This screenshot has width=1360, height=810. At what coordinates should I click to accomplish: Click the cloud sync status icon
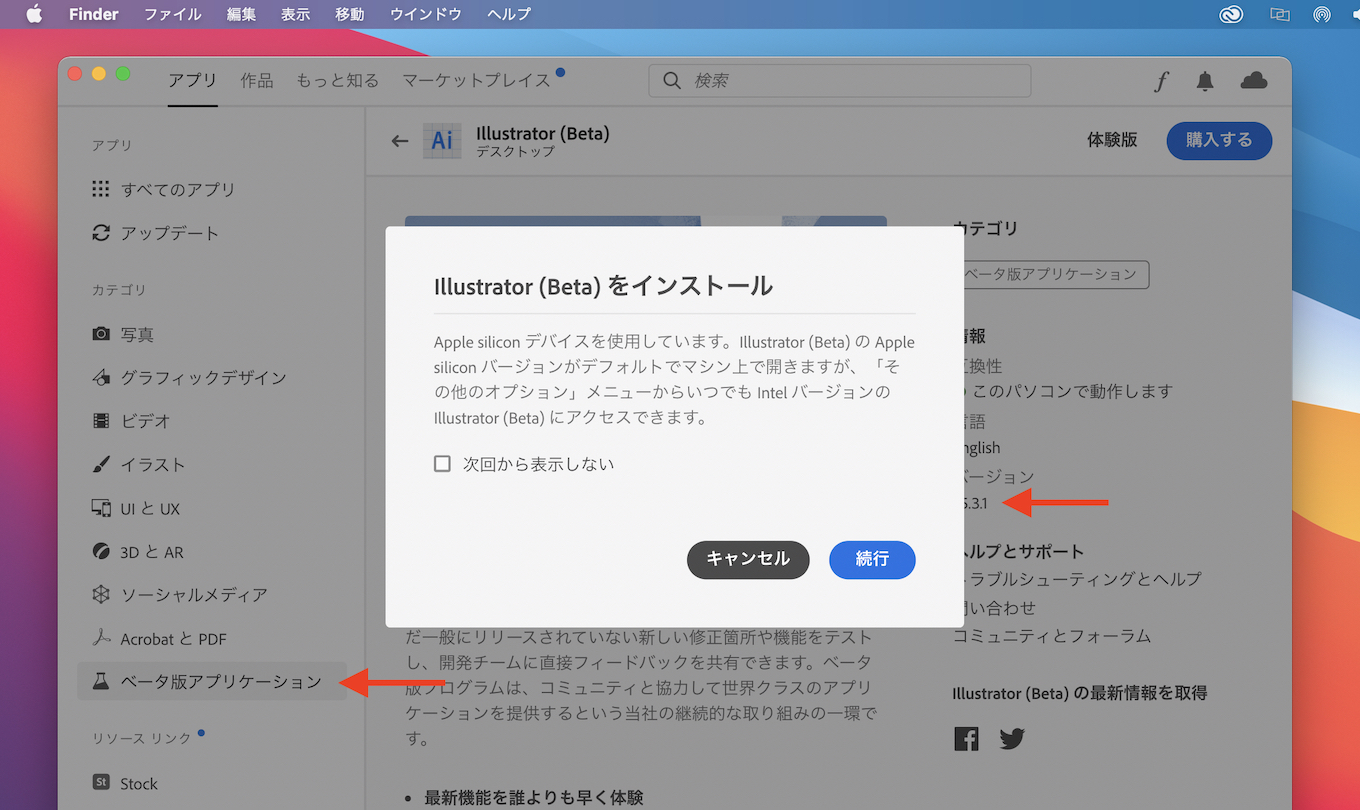click(x=1254, y=81)
